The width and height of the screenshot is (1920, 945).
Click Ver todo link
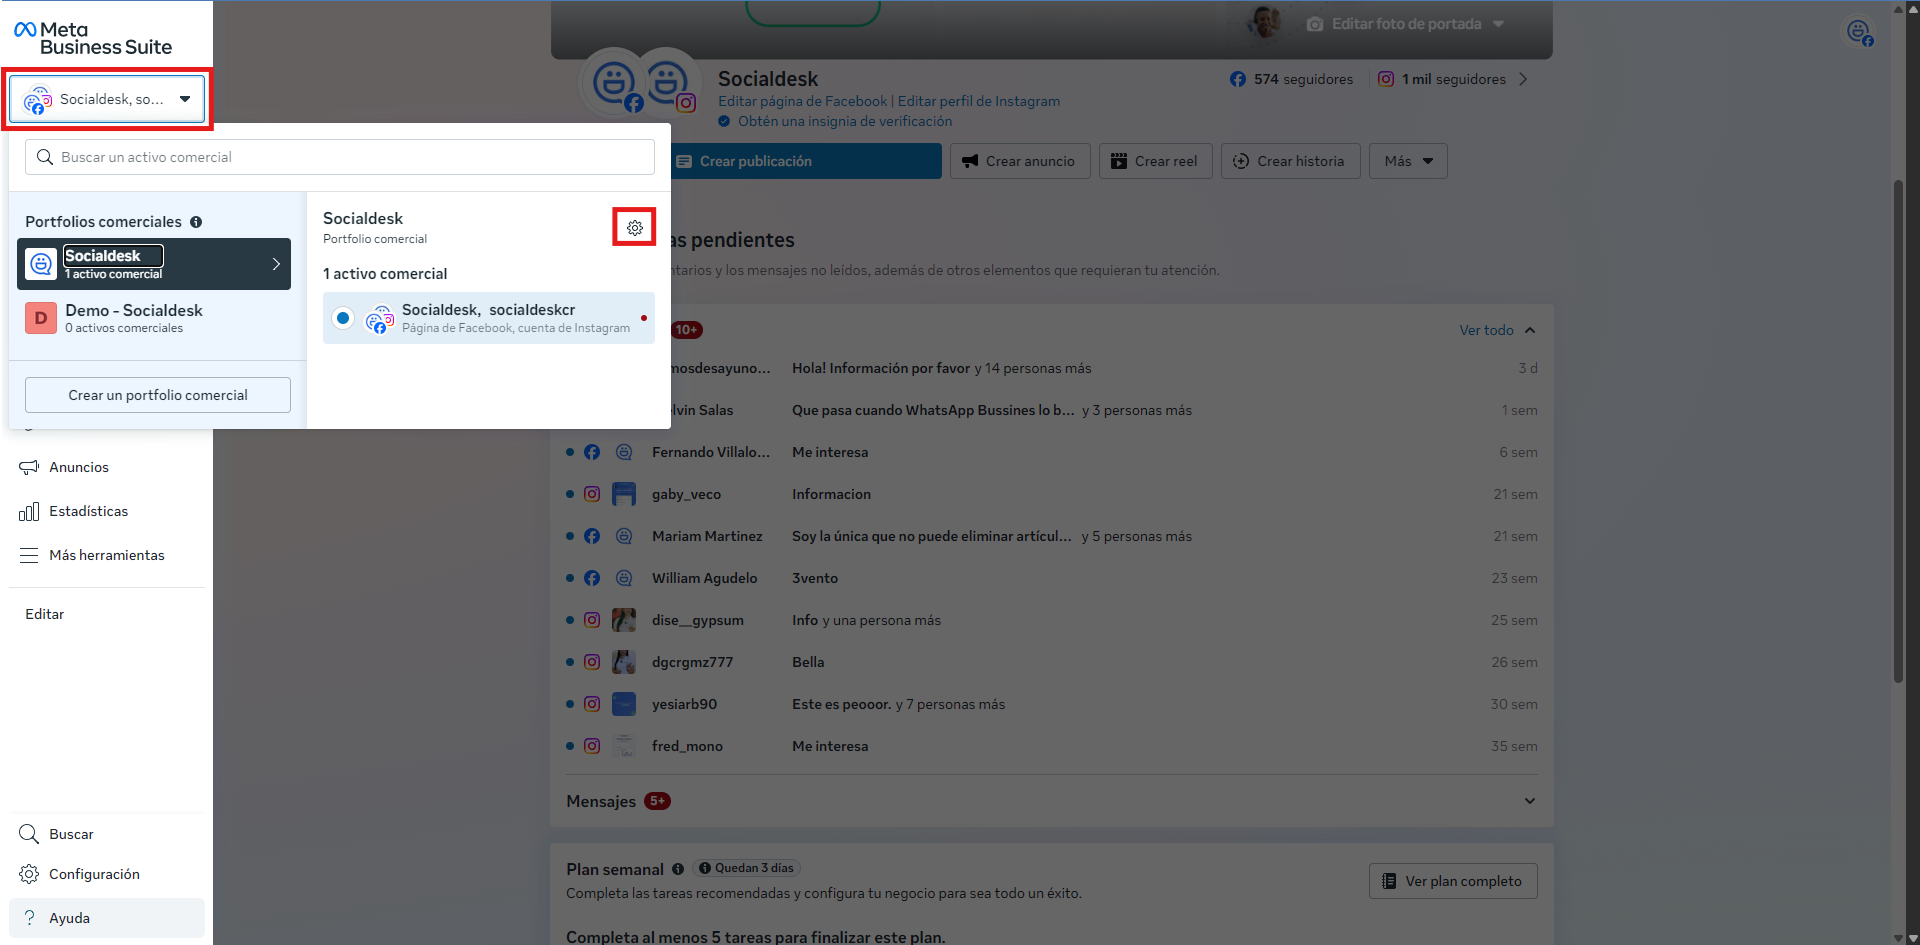pyautogui.click(x=1486, y=330)
